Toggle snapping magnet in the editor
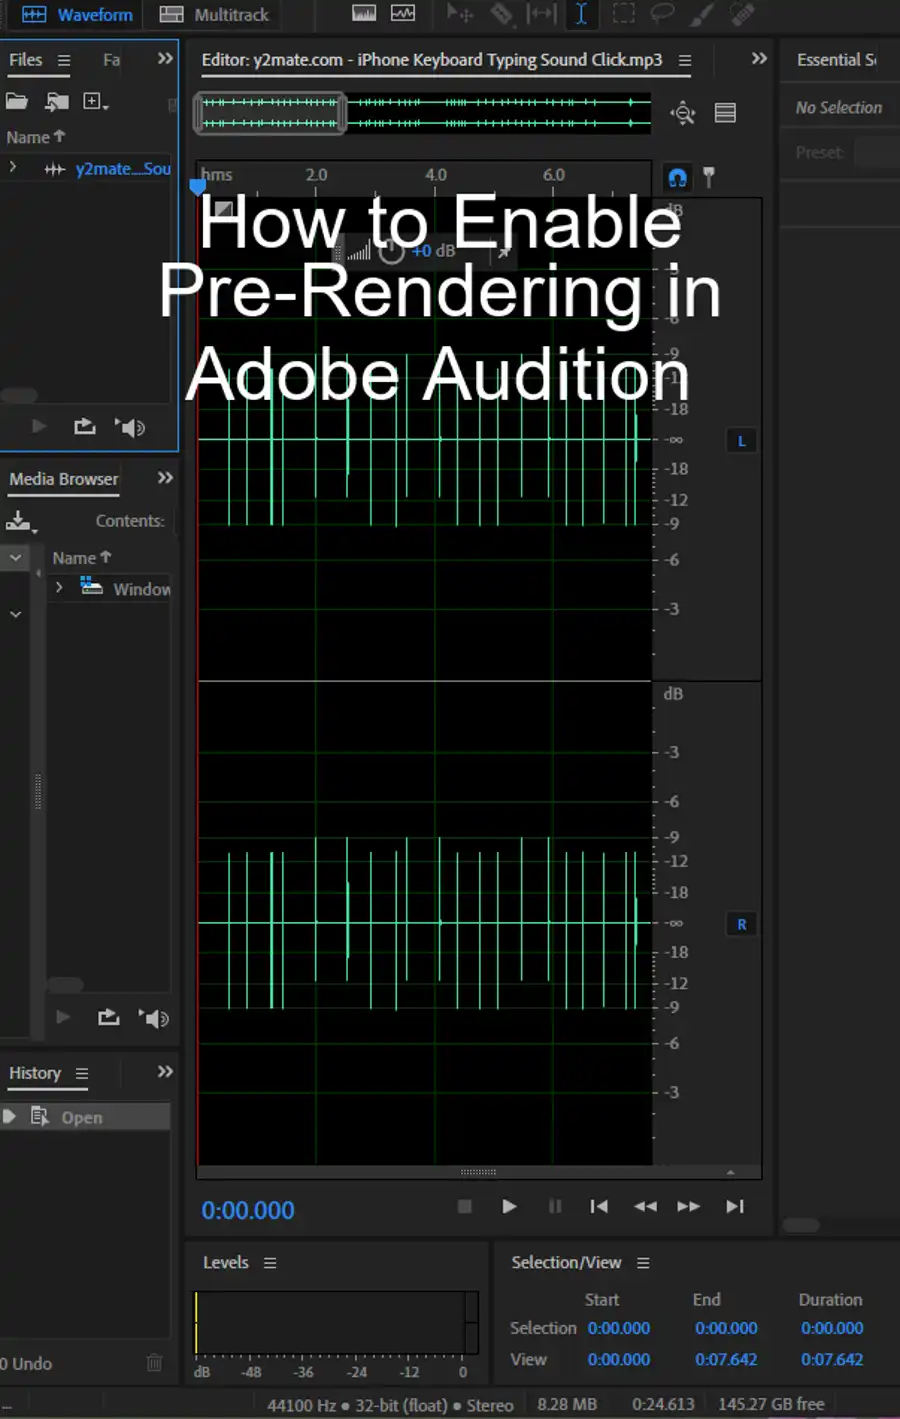This screenshot has width=900, height=1419. coord(677,178)
